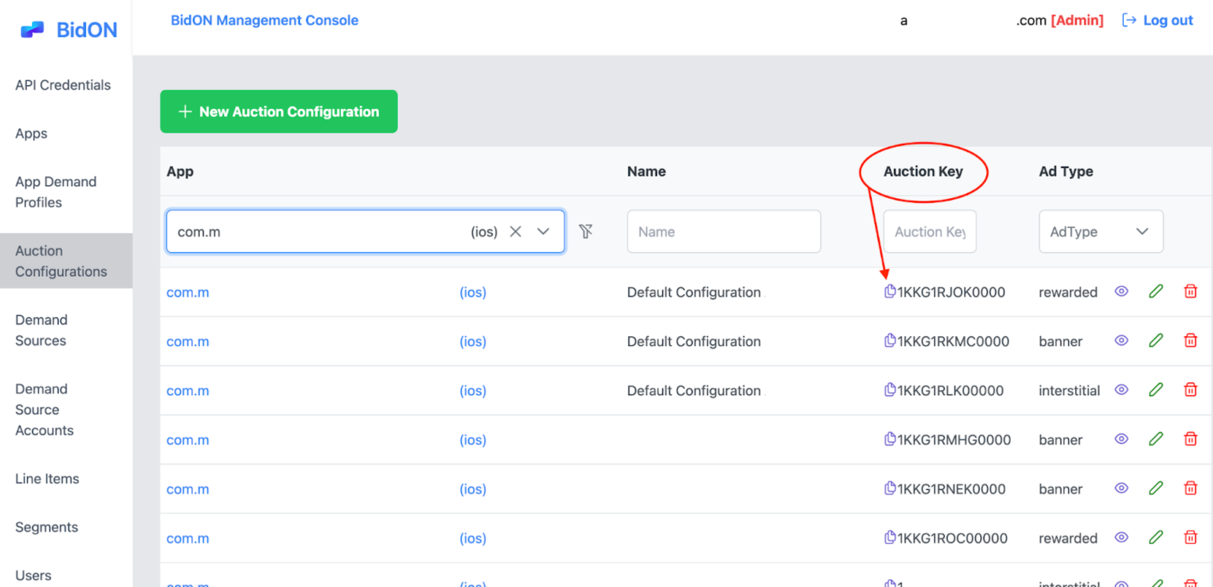Open the AdType dropdown
Screen dimensions: 1213x587
click(x=1100, y=231)
